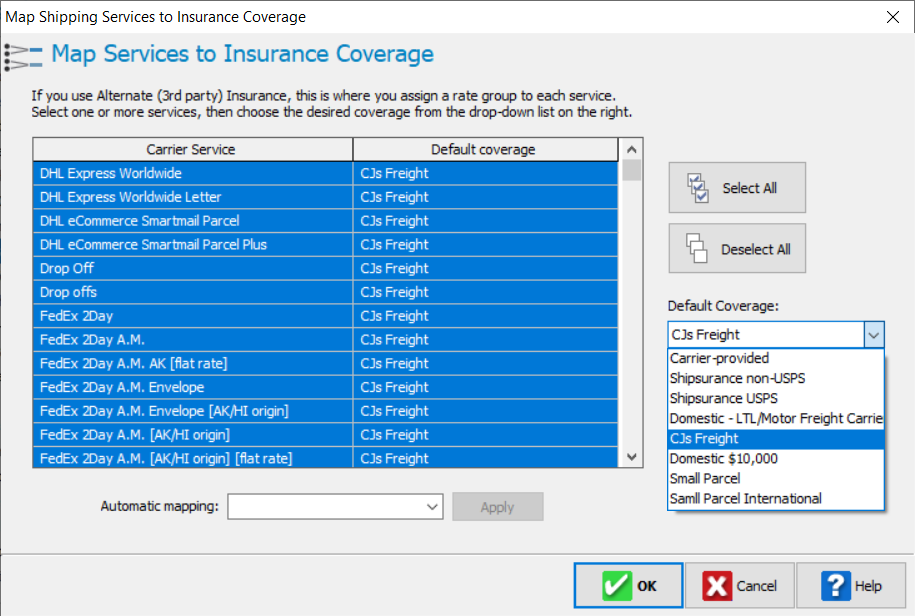The width and height of the screenshot is (915, 616).
Task: Select the Drop offs service row
Action: [325, 292]
